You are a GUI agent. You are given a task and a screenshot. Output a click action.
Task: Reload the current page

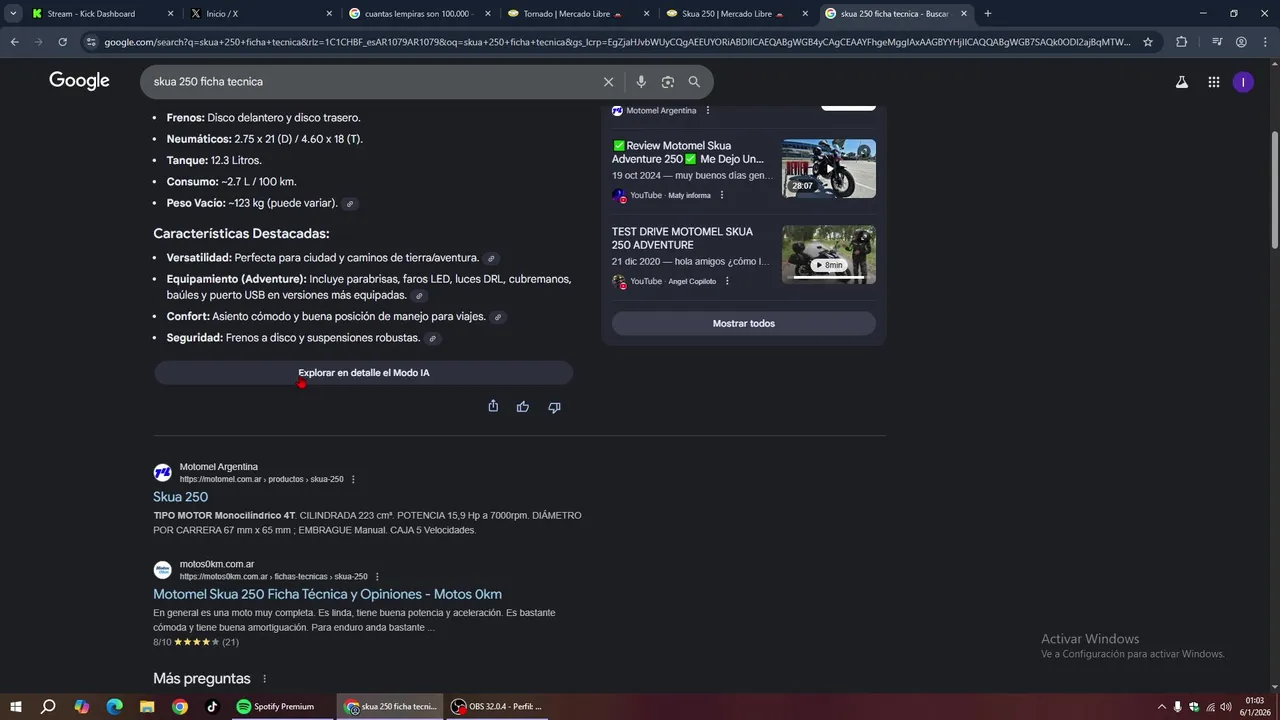point(62,42)
